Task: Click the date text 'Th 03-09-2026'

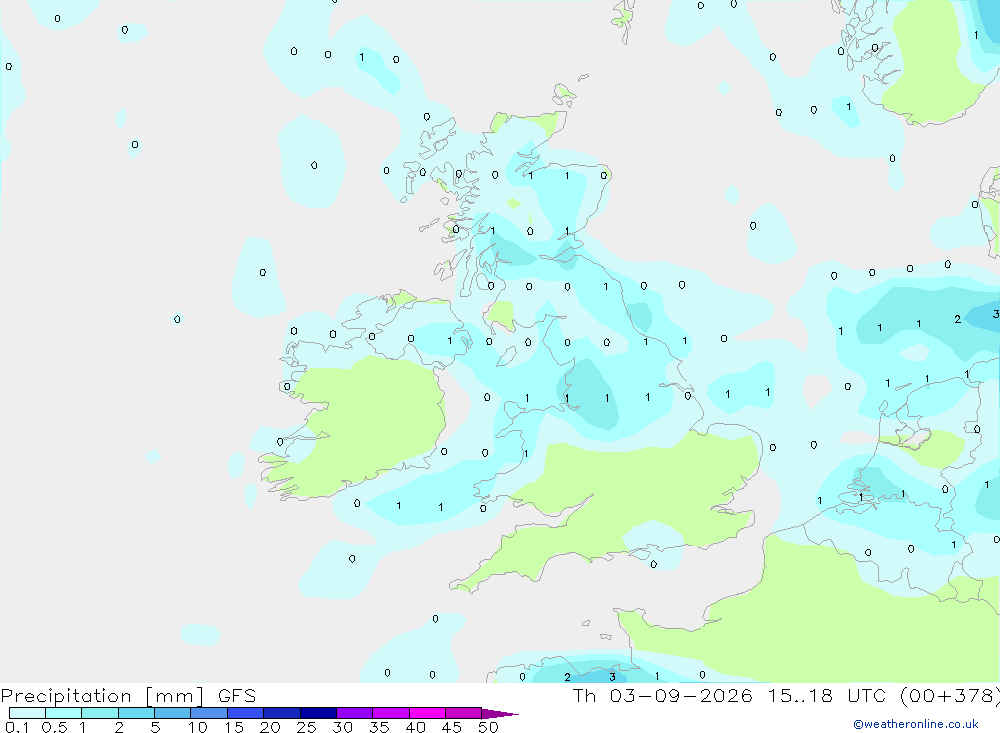Action: (662, 696)
